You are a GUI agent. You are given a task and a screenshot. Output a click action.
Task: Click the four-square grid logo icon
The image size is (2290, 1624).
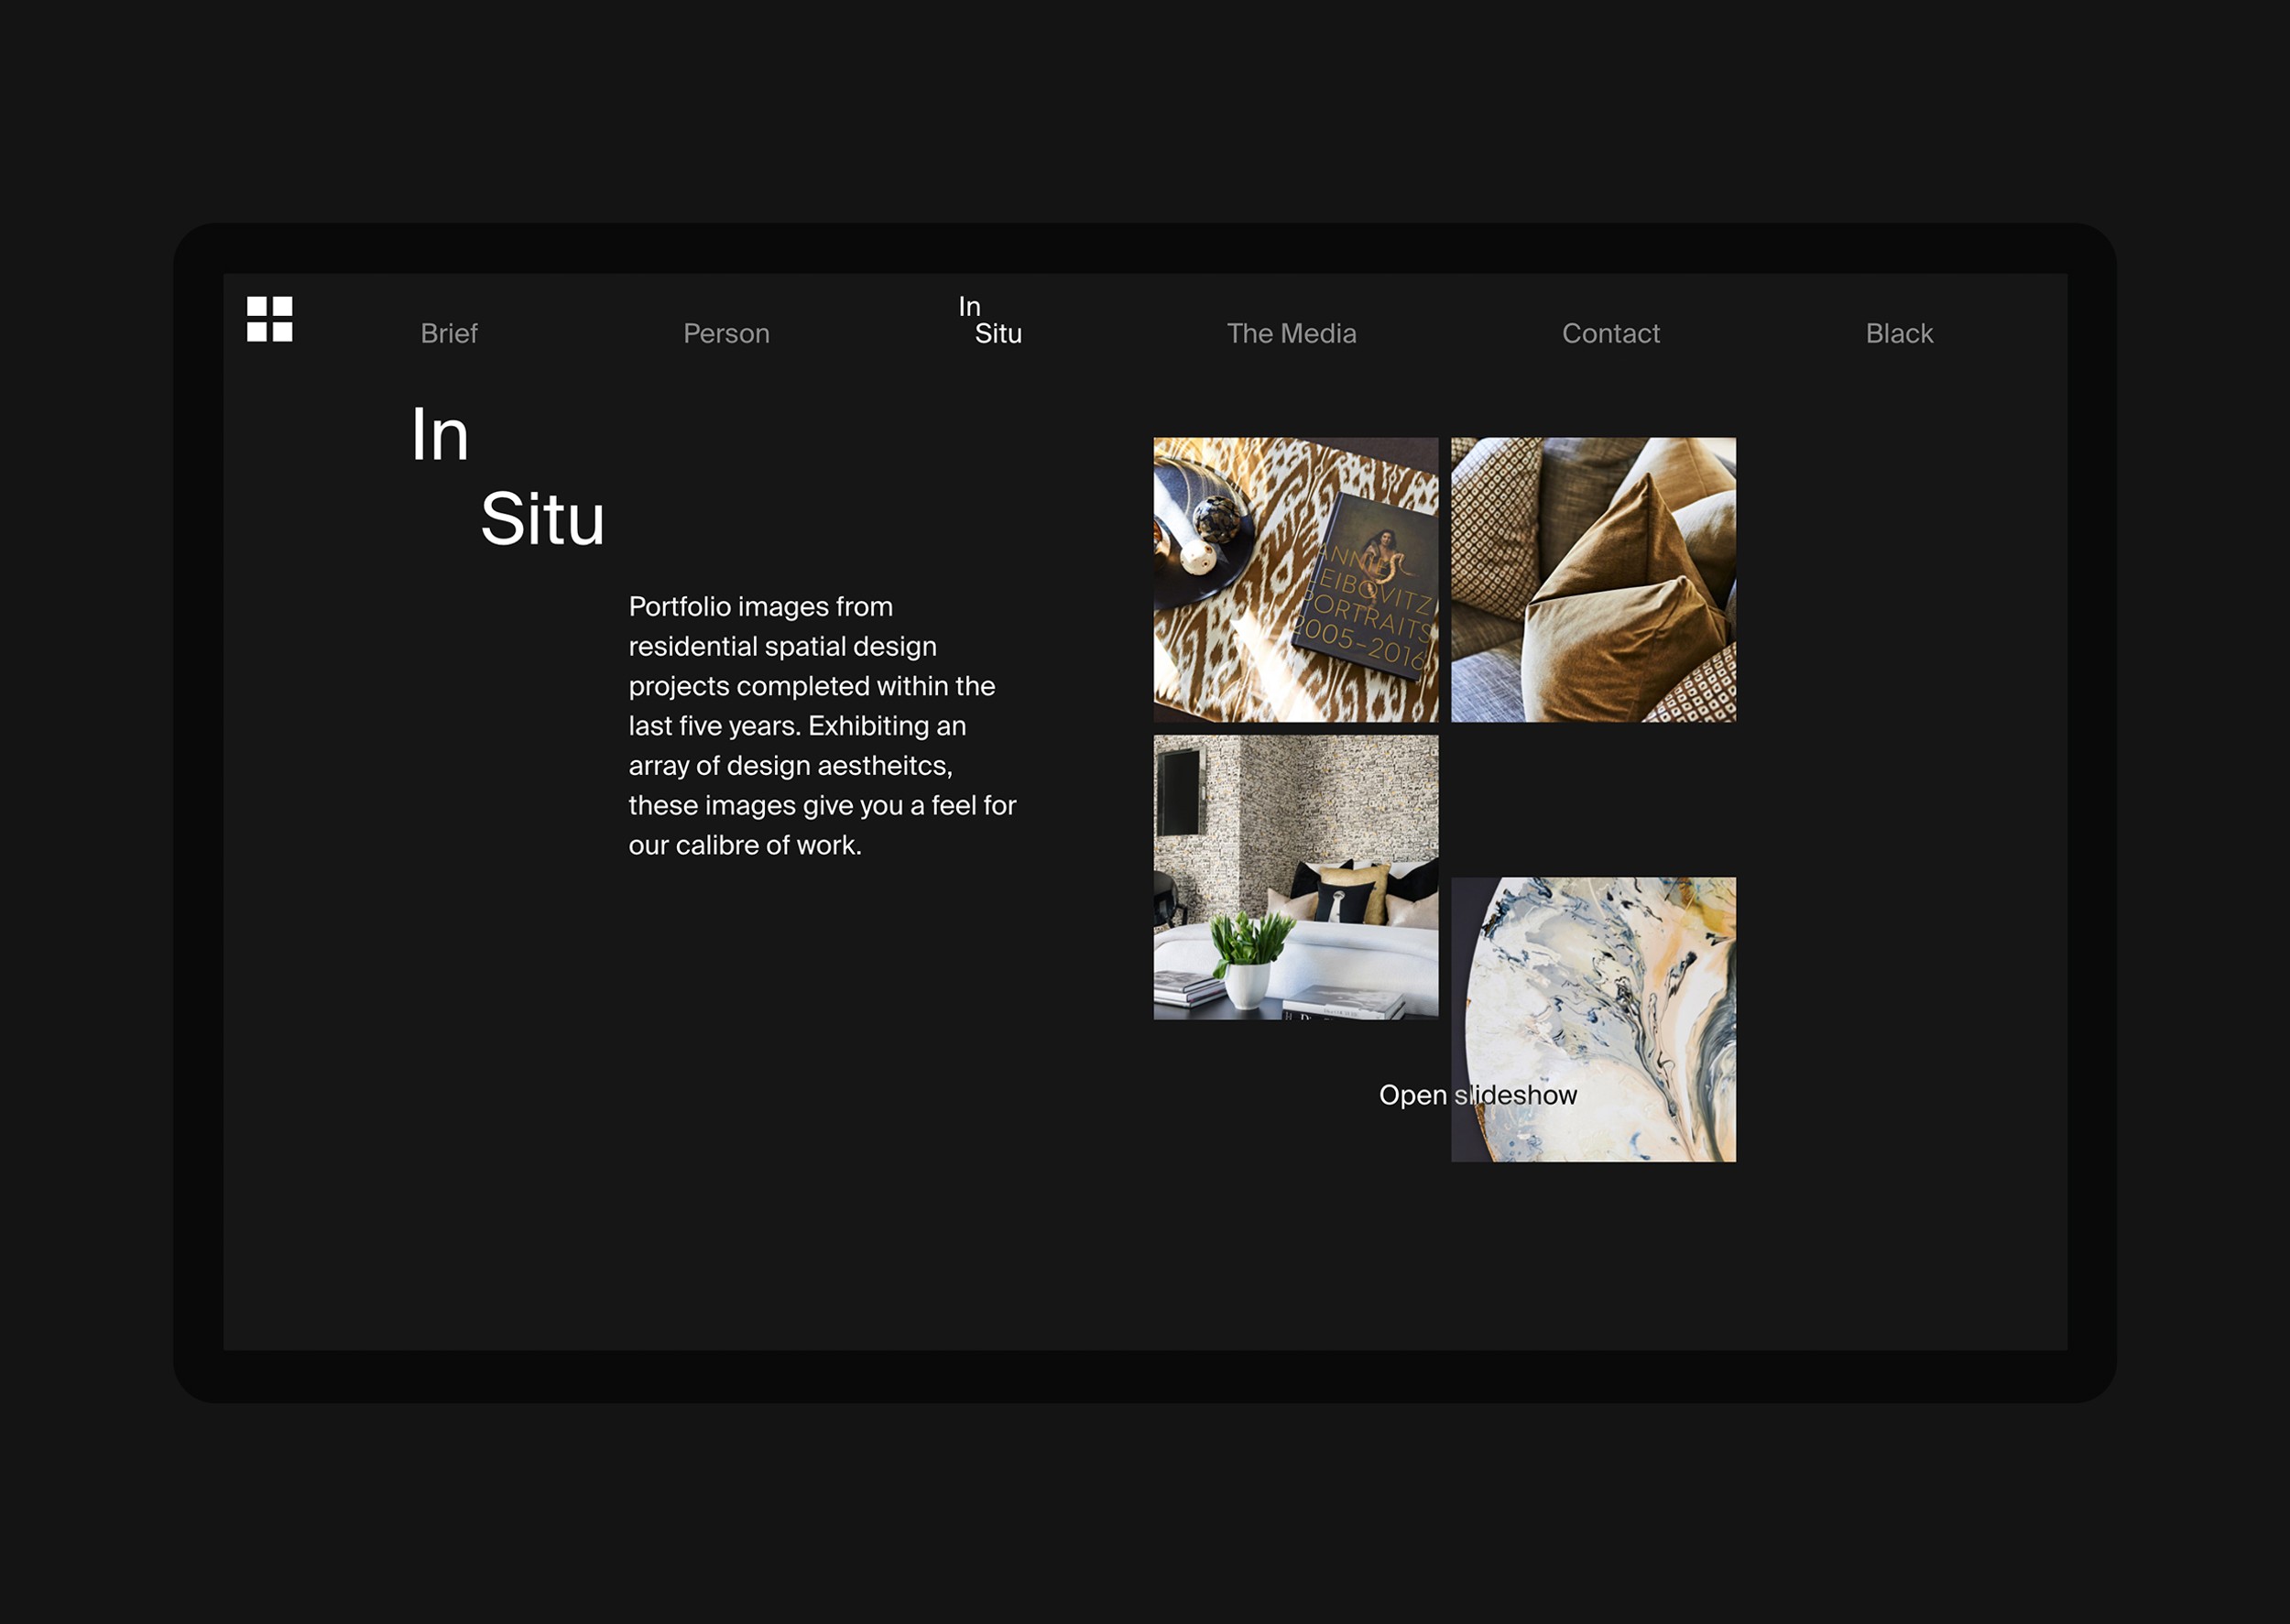[x=269, y=319]
